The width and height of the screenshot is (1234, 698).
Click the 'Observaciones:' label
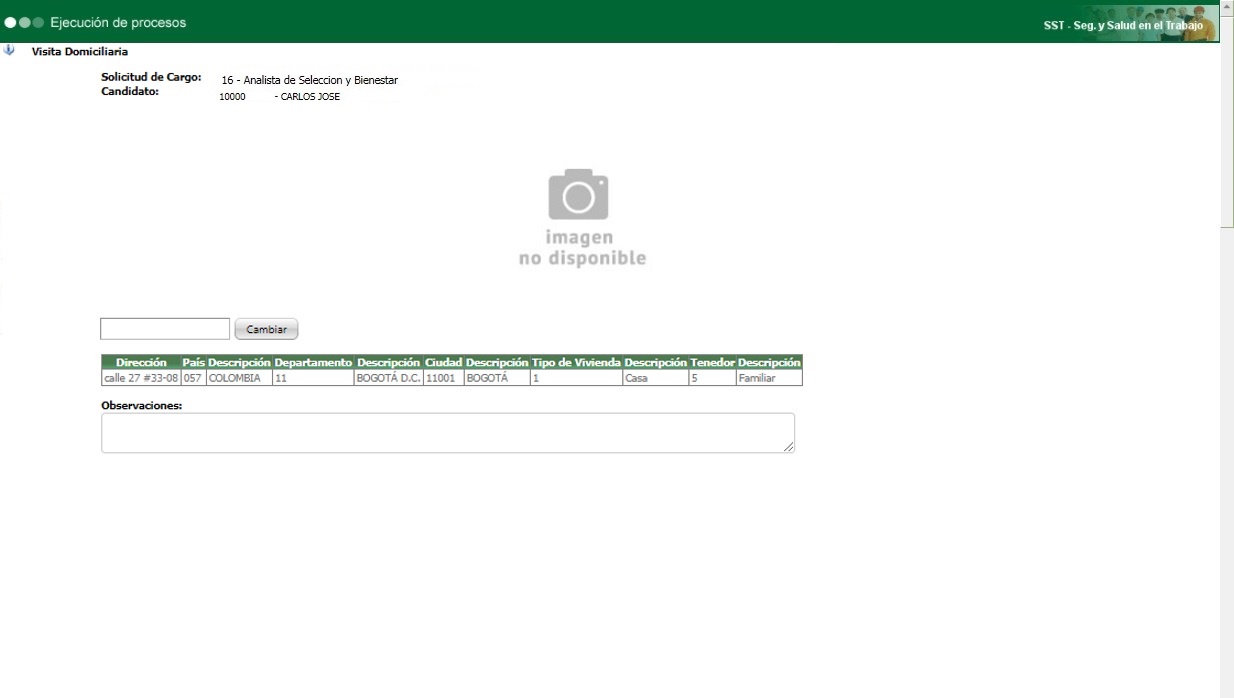coord(141,405)
